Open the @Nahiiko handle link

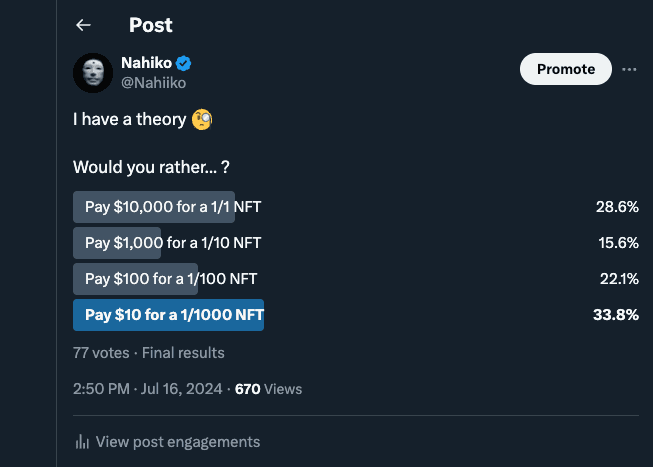click(x=153, y=83)
